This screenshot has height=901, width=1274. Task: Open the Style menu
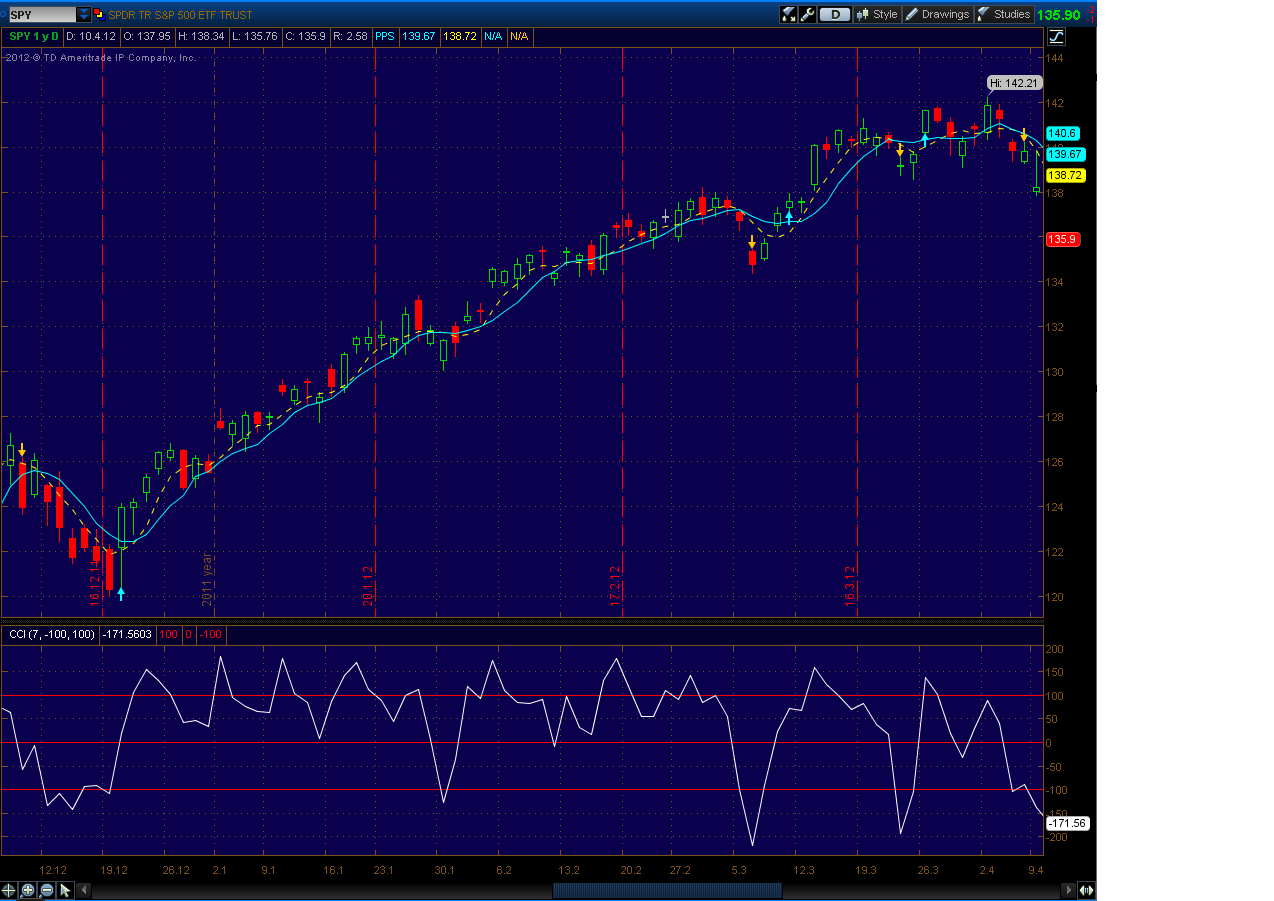click(x=876, y=14)
